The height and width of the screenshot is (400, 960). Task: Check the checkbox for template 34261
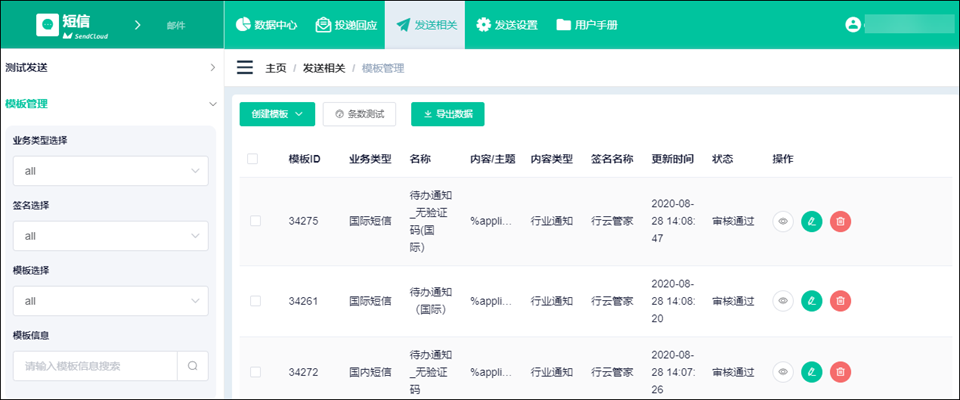click(x=255, y=300)
